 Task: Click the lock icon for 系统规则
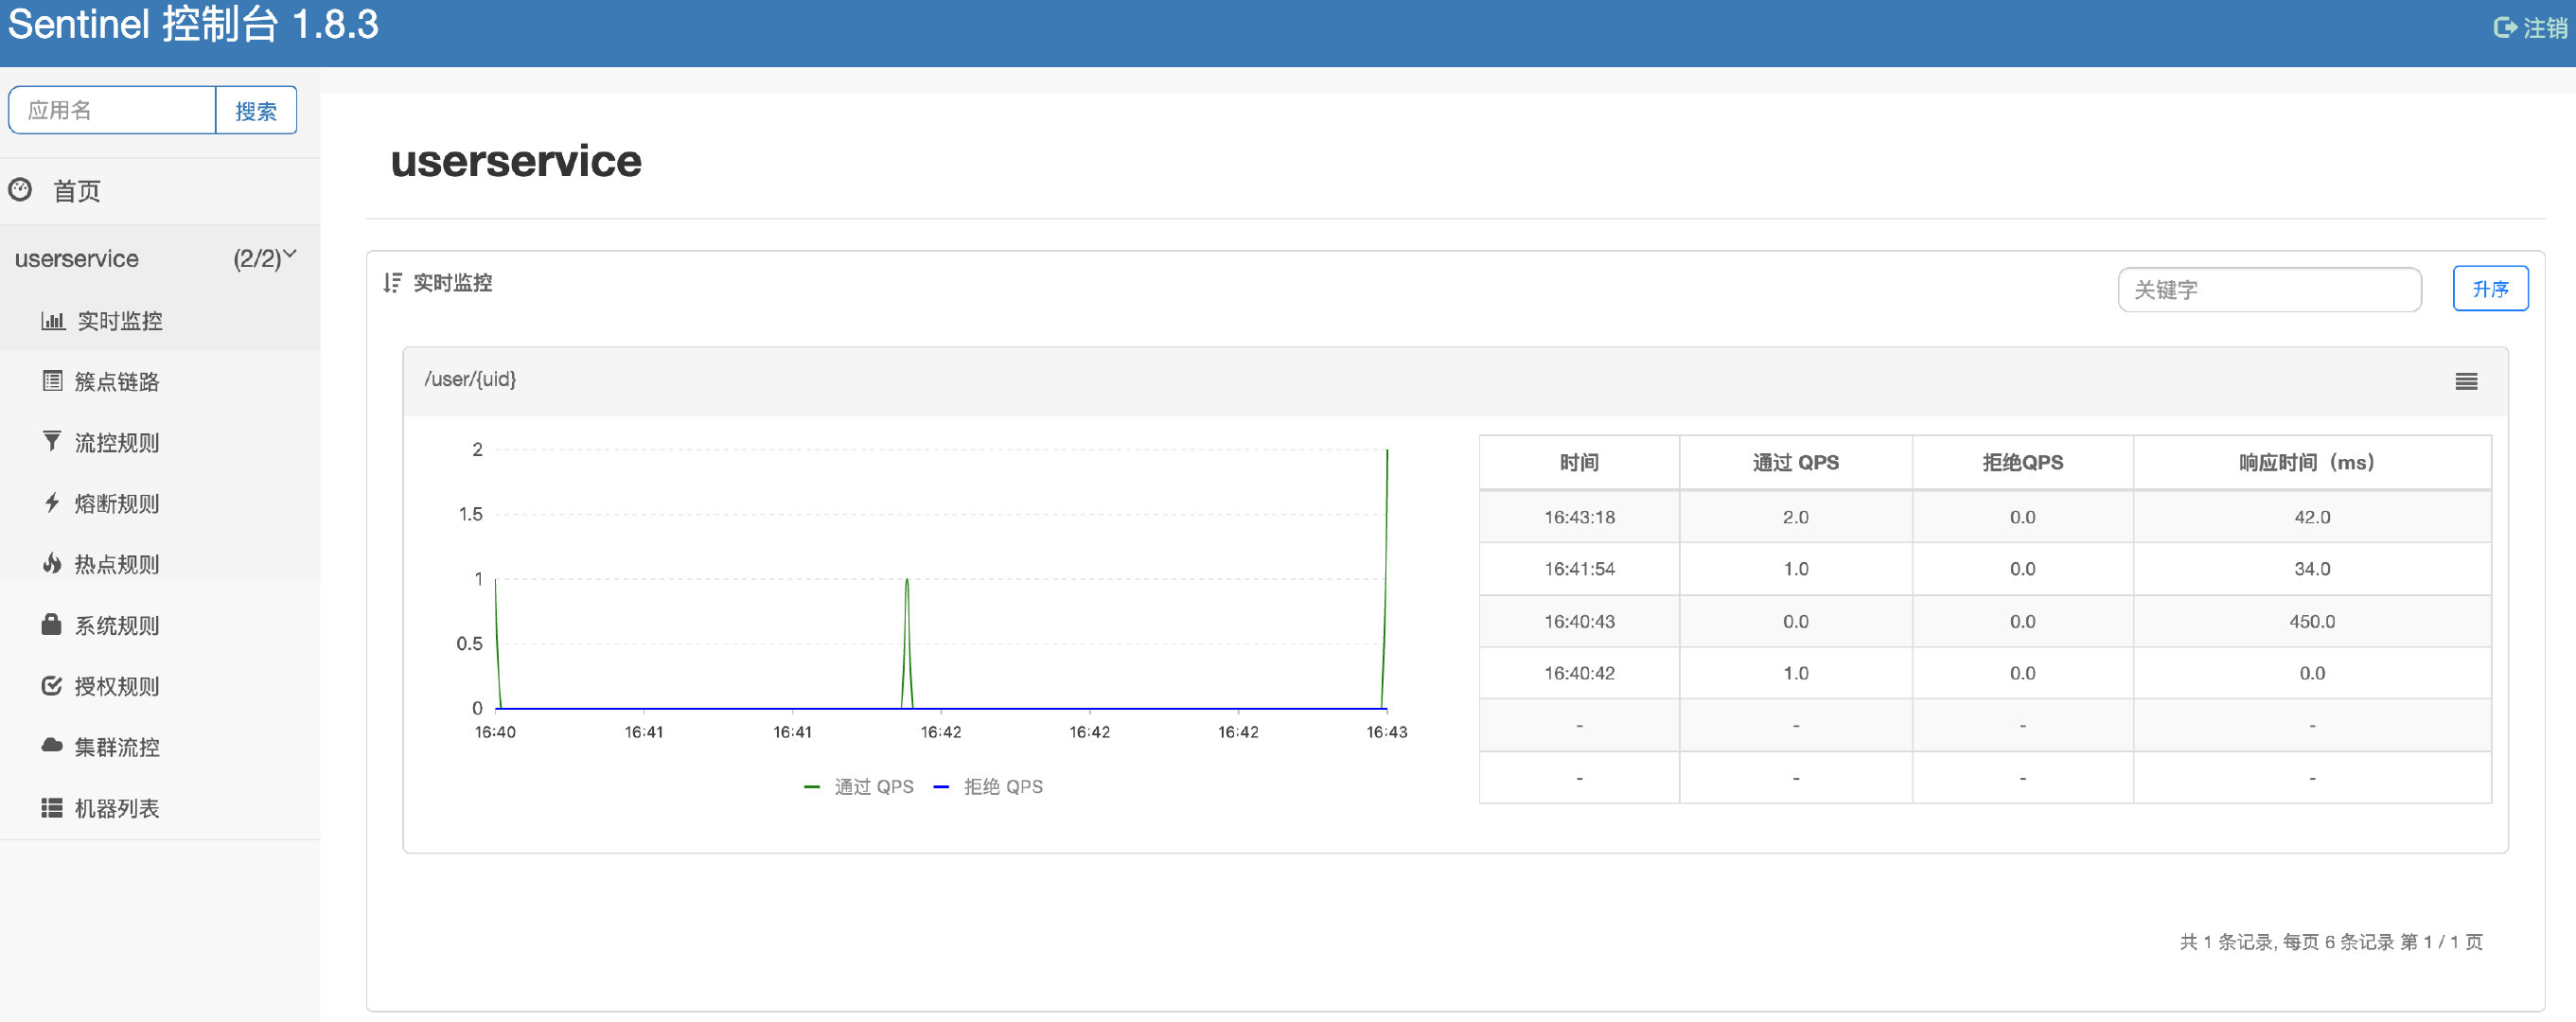click(52, 625)
